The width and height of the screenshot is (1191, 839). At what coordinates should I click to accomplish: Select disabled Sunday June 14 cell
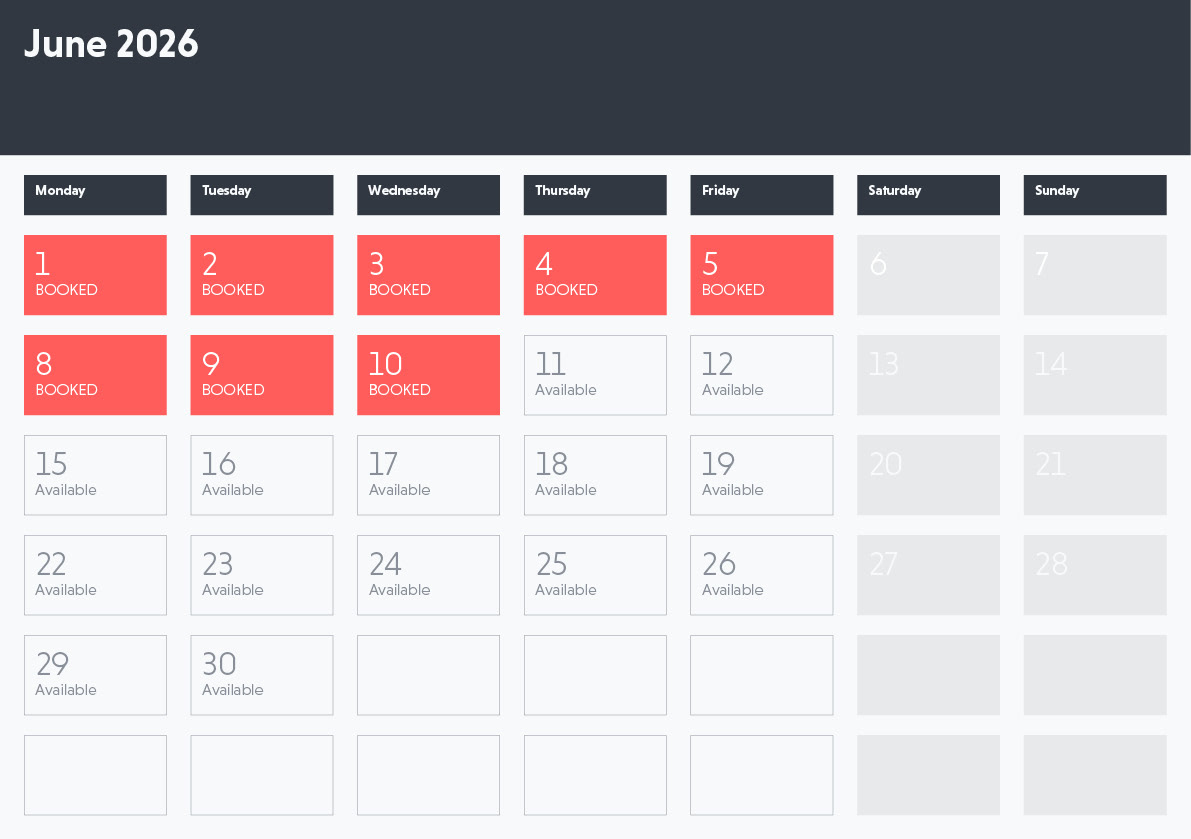pos(1094,375)
